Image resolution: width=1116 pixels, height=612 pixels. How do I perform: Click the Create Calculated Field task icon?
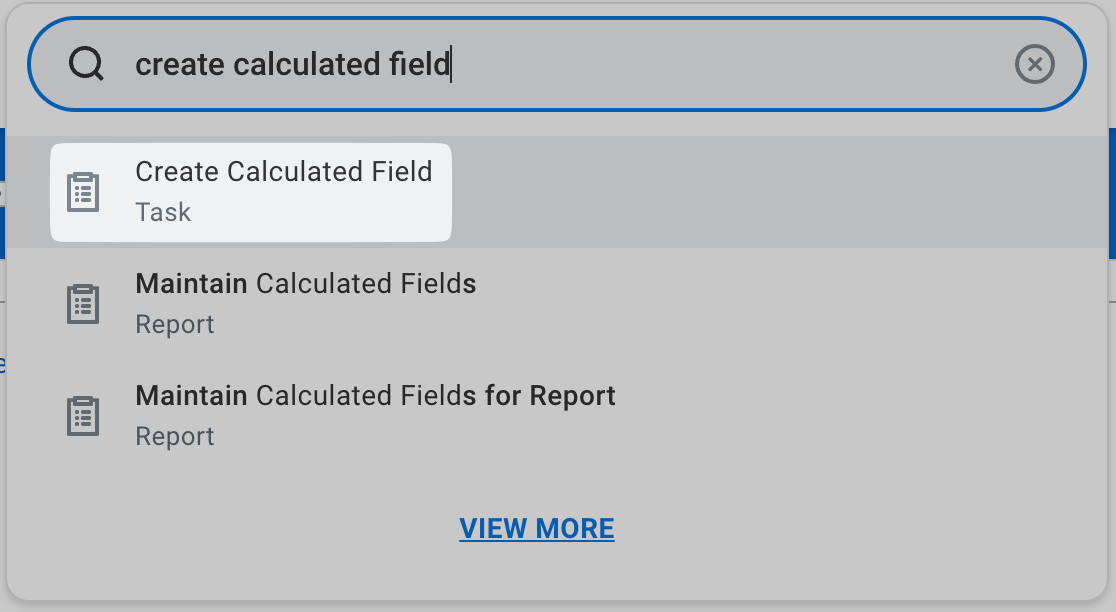[83, 192]
